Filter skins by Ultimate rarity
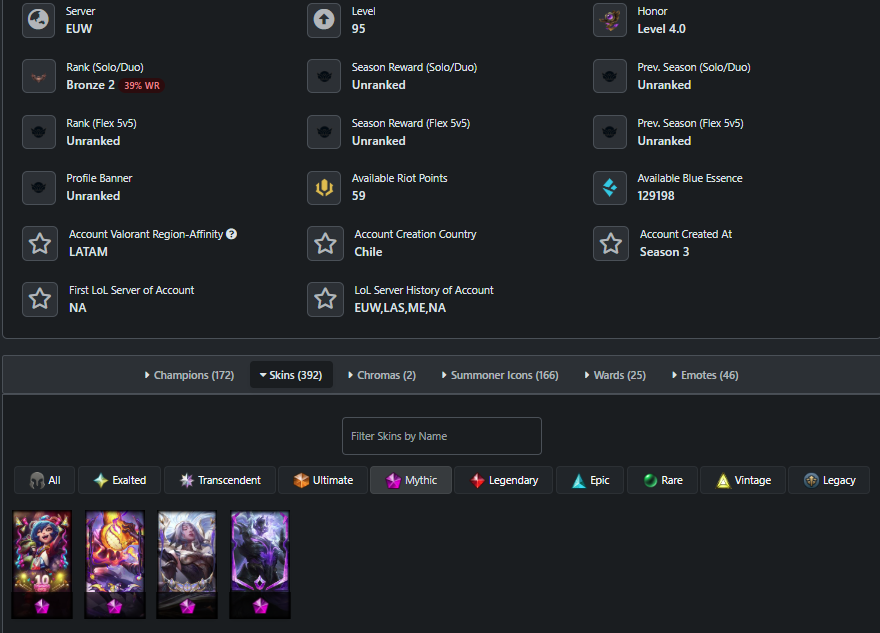 coord(323,480)
